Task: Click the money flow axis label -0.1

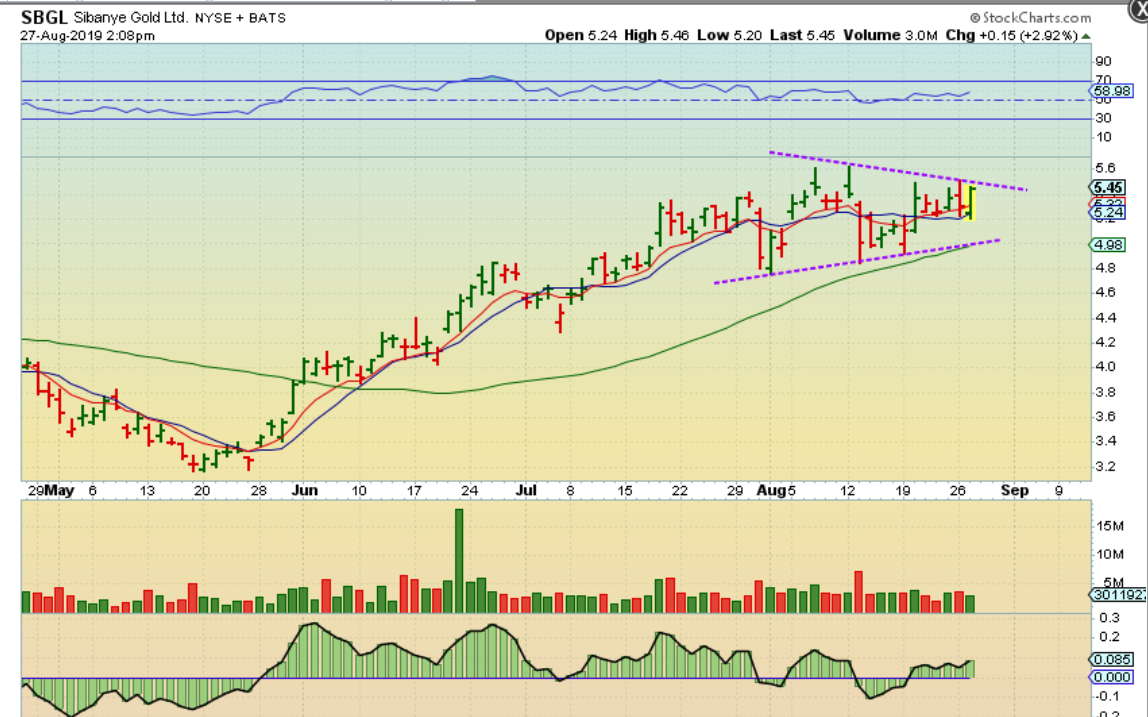Action: (x=1108, y=696)
